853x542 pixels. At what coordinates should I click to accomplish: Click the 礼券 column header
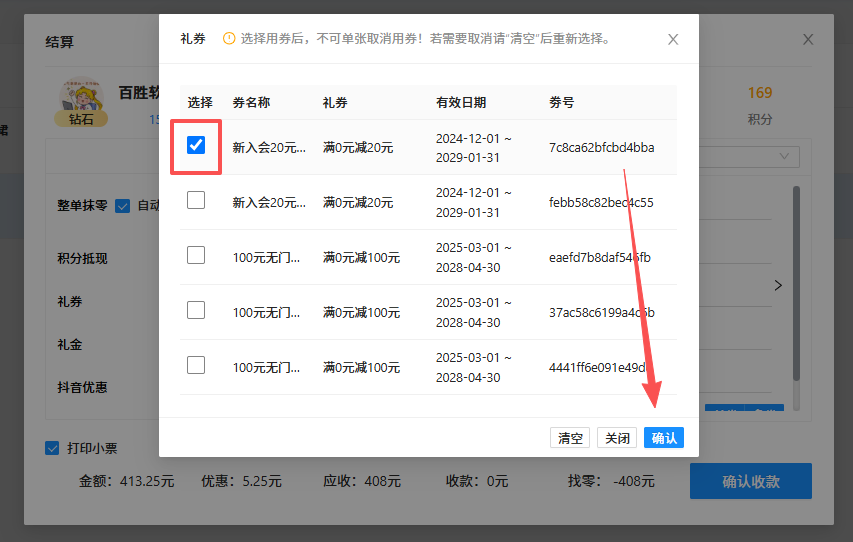[335, 102]
